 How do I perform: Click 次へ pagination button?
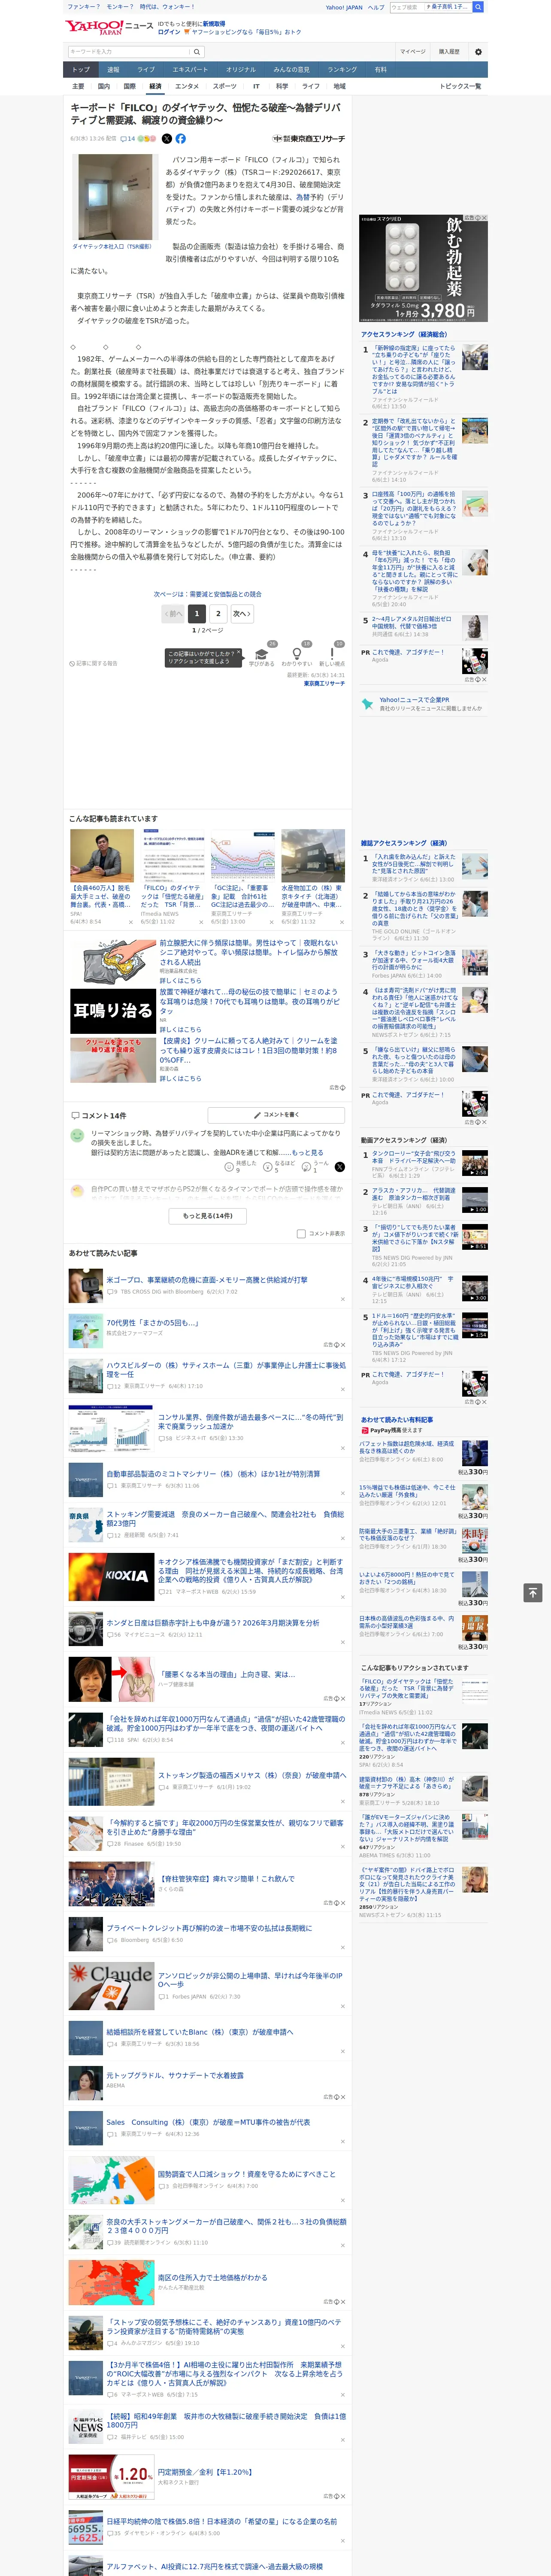pyautogui.click(x=242, y=614)
